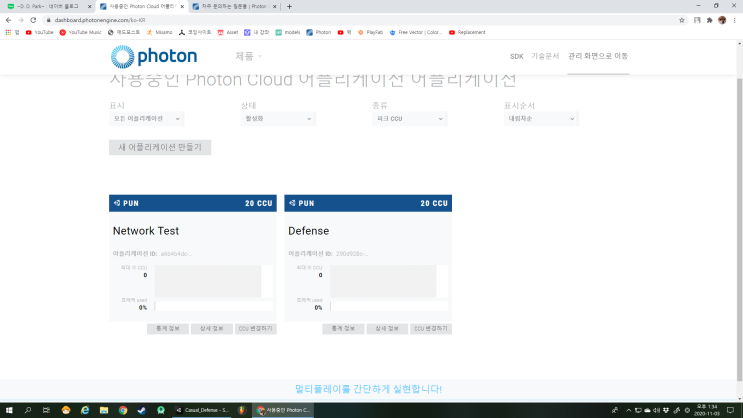Image resolution: width=743 pixels, height=418 pixels.
Task: Open the Replacement bookmark
Action: [x=467, y=32]
